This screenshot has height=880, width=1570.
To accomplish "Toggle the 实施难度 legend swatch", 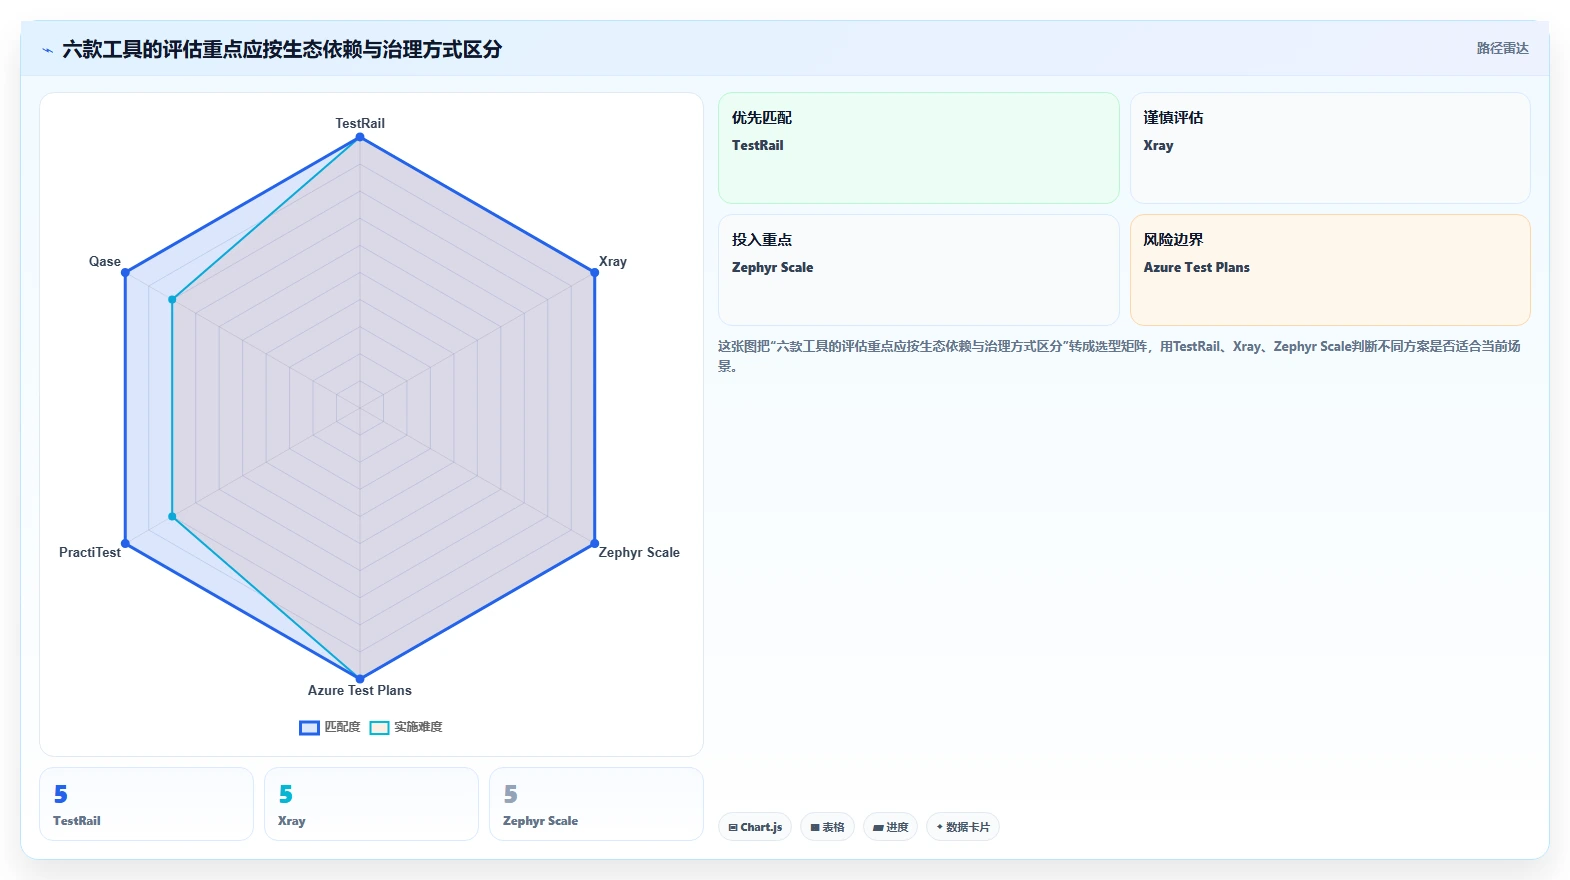I will pos(379,727).
